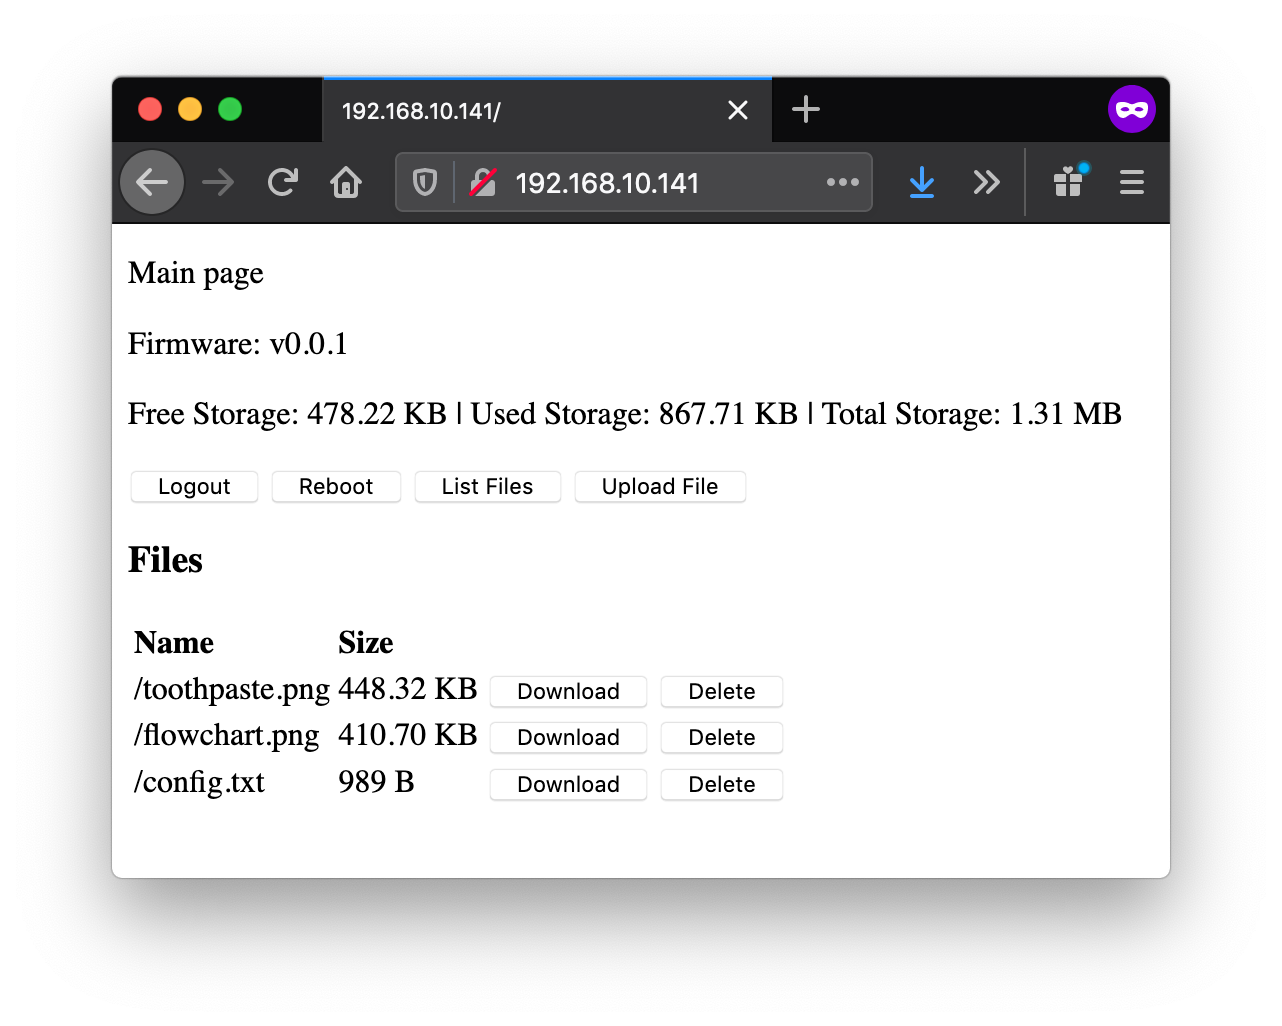Viewport: 1282px width, 1026px height.
Task: Click the Reboot button
Action: tap(336, 487)
